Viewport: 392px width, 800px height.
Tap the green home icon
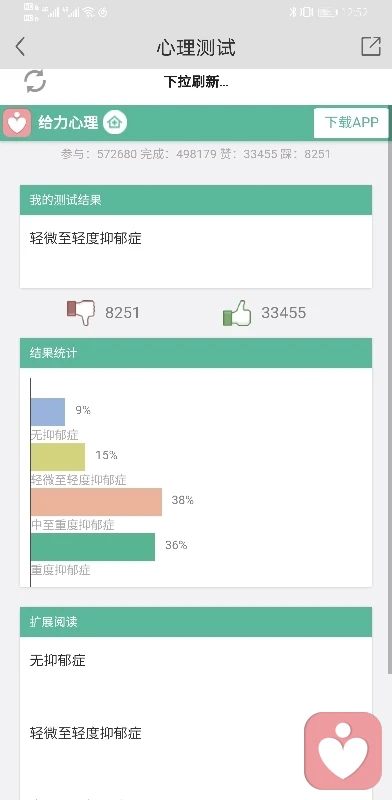tap(115, 123)
